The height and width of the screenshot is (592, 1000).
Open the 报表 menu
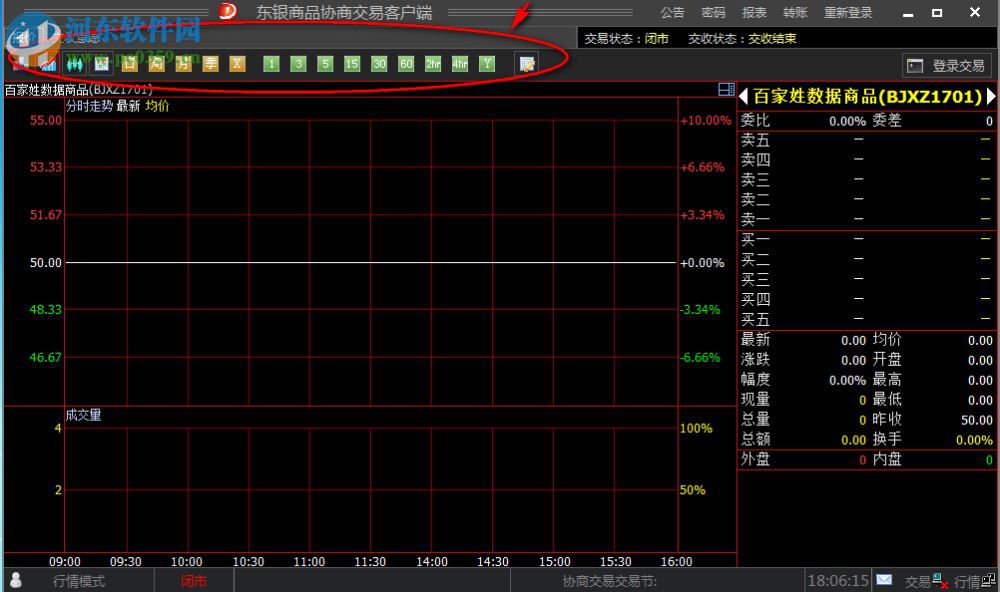tap(754, 12)
